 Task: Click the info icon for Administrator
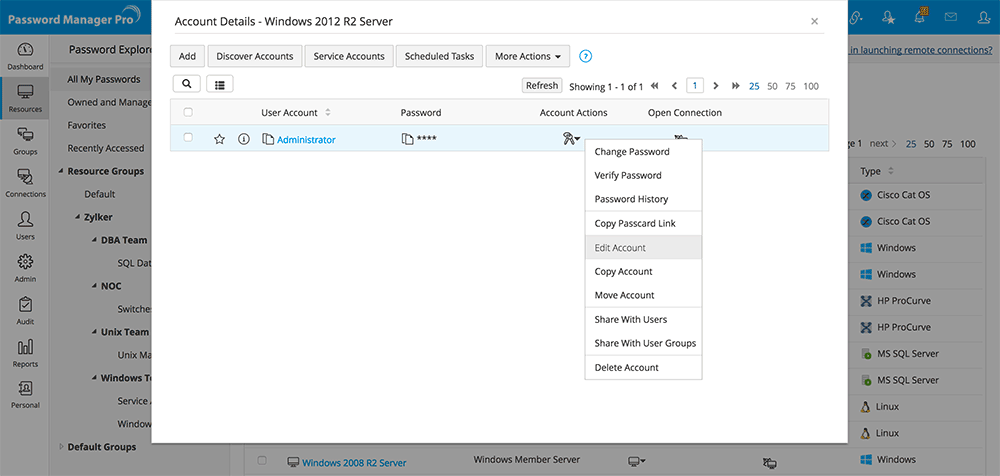[x=244, y=139]
